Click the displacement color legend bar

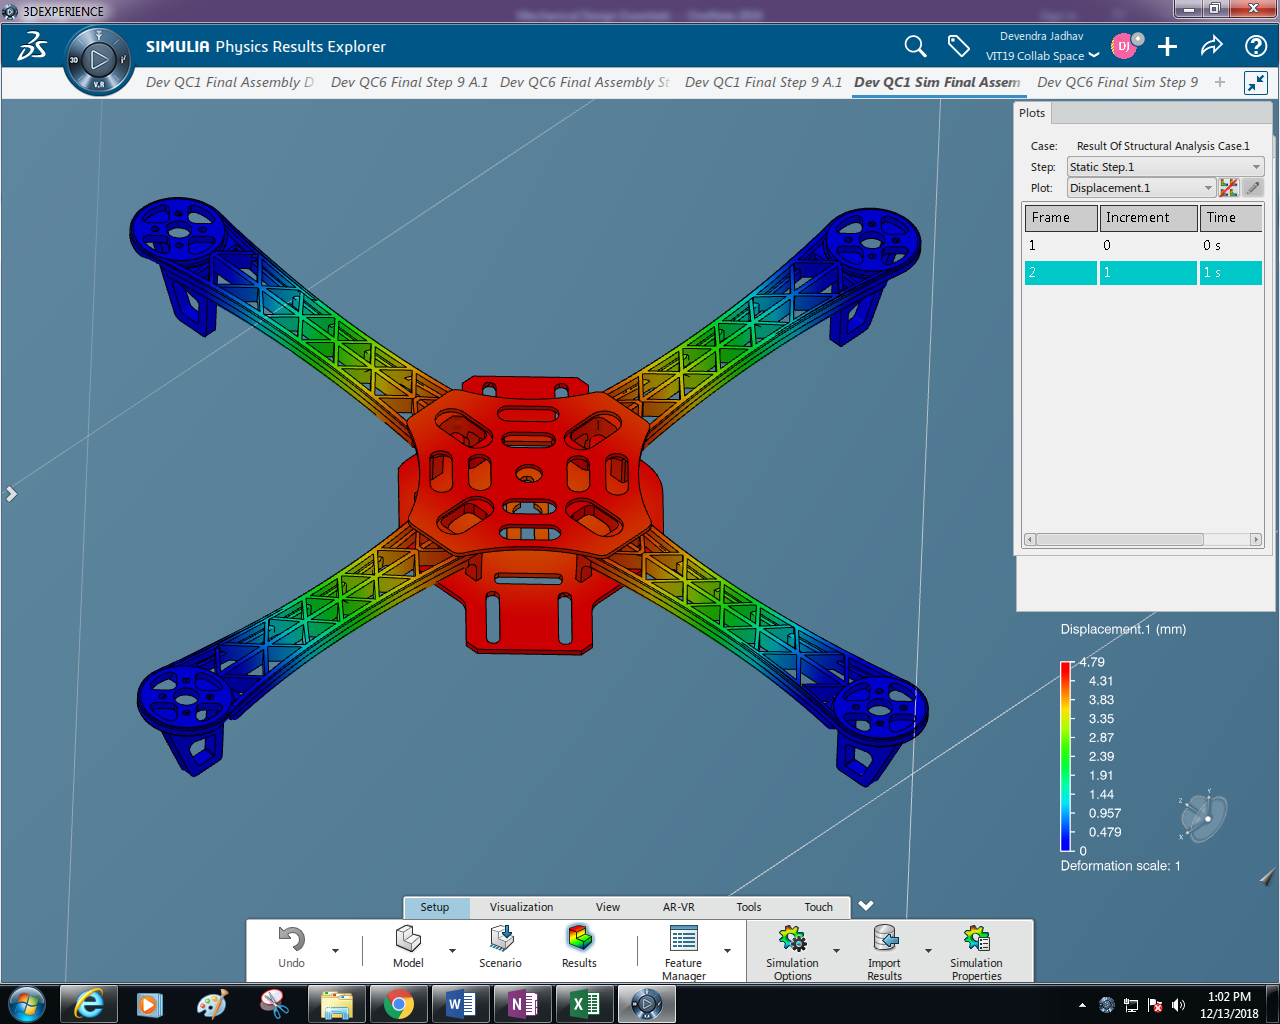click(1066, 756)
